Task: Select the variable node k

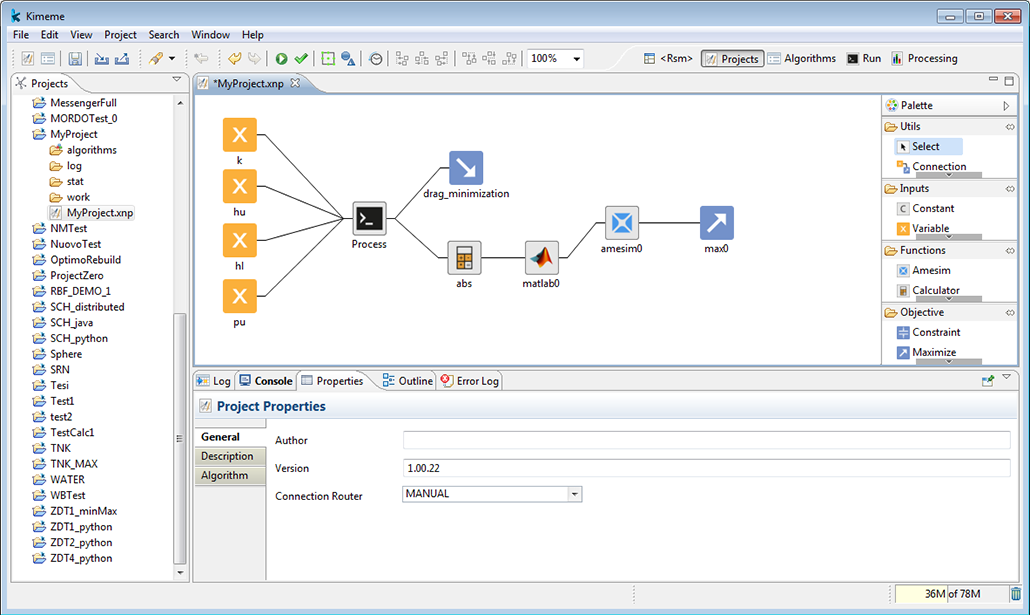Action: pyautogui.click(x=240, y=135)
